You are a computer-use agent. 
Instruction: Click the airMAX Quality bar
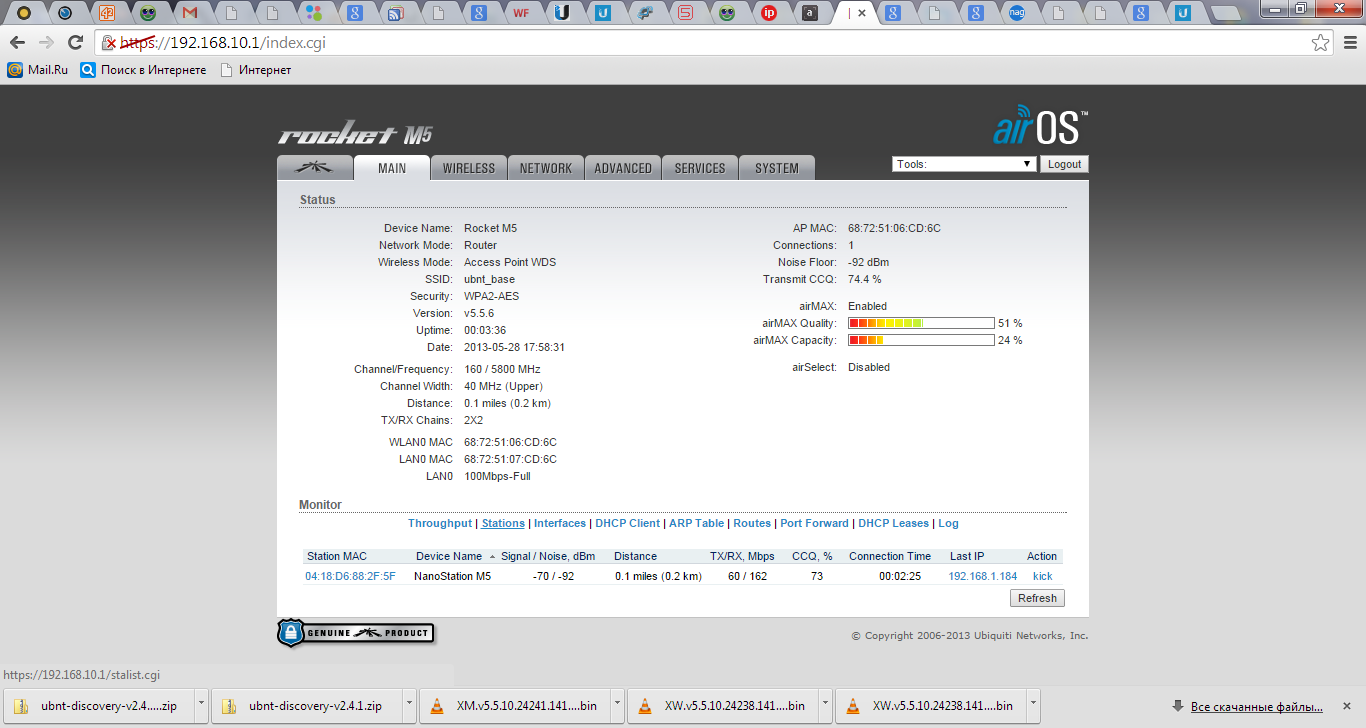[x=921, y=323]
